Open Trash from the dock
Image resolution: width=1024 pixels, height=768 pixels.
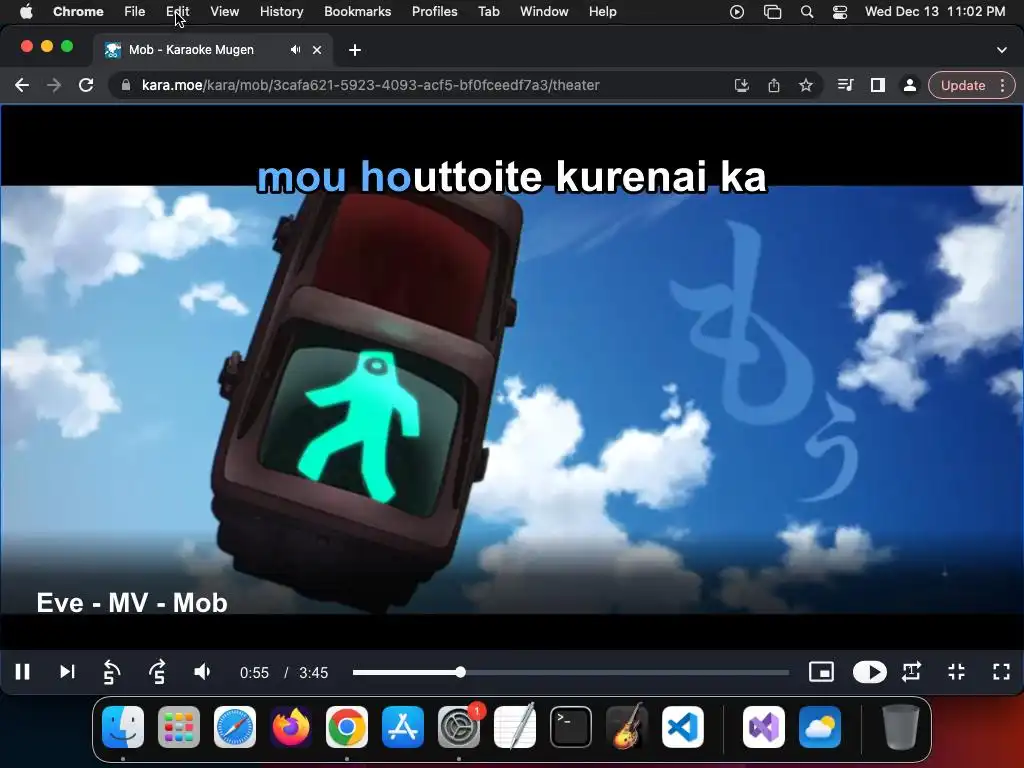[x=901, y=727]
